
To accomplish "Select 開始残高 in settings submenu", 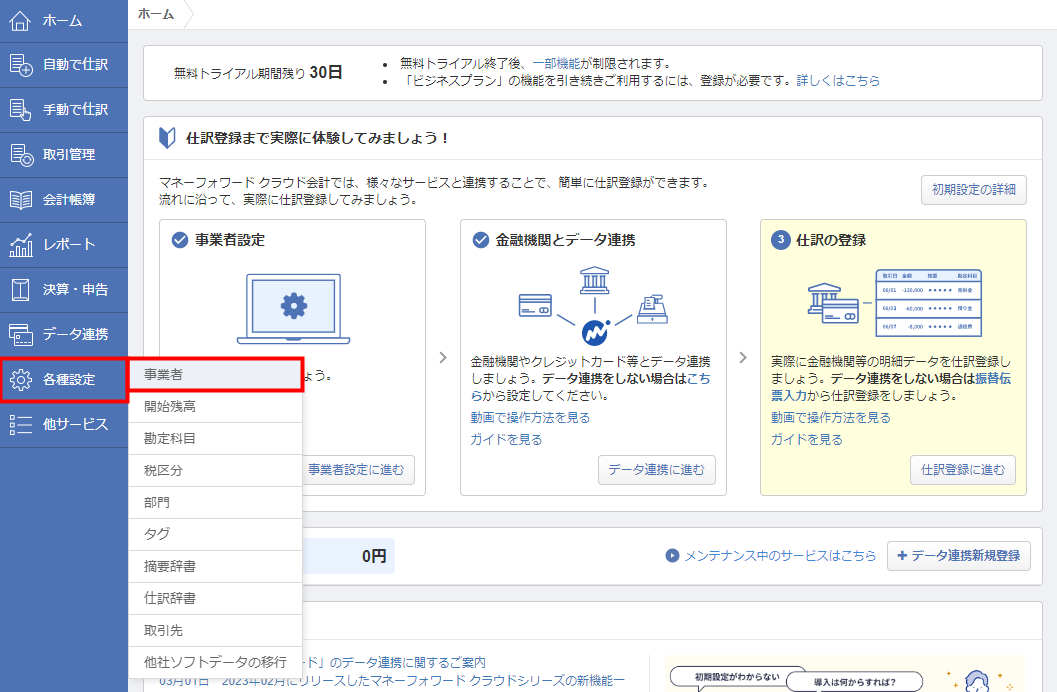I will coord(215,406).
